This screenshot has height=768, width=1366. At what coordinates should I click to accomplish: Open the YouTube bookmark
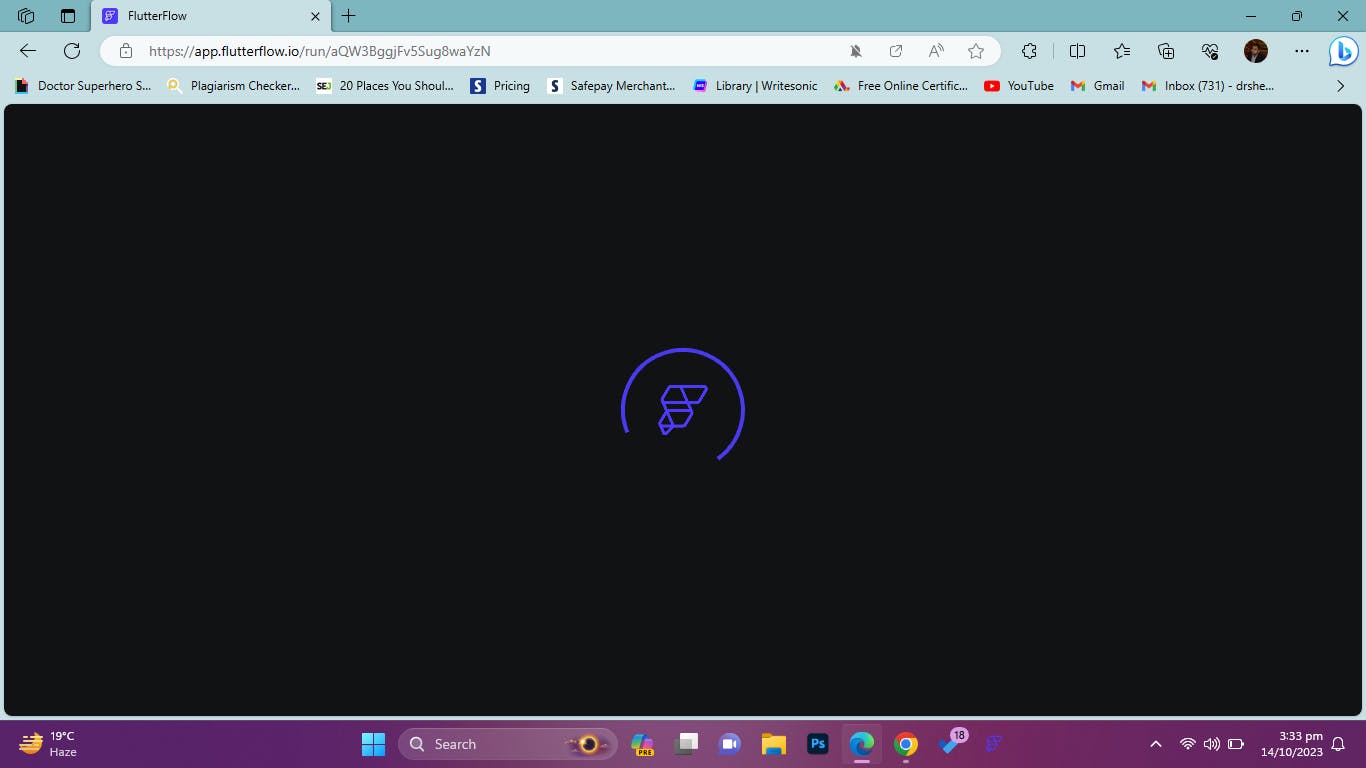coord(1019,86)
